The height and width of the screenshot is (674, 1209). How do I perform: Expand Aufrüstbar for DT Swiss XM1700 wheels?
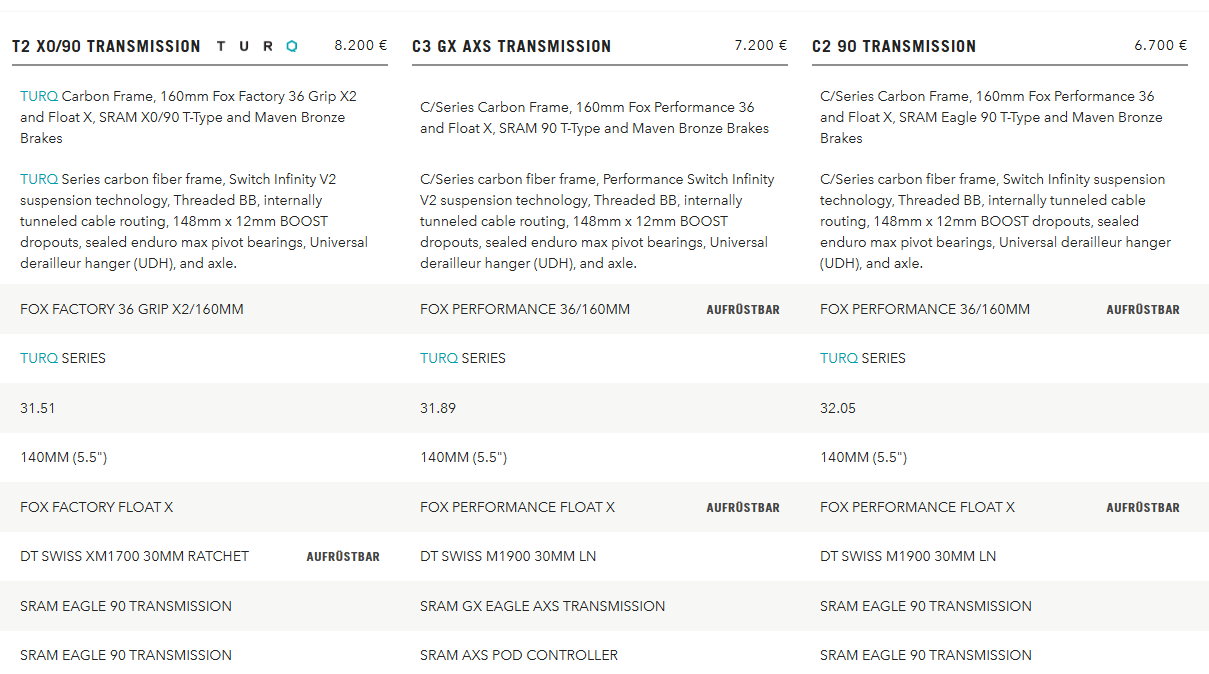click(x=343, y=557)
